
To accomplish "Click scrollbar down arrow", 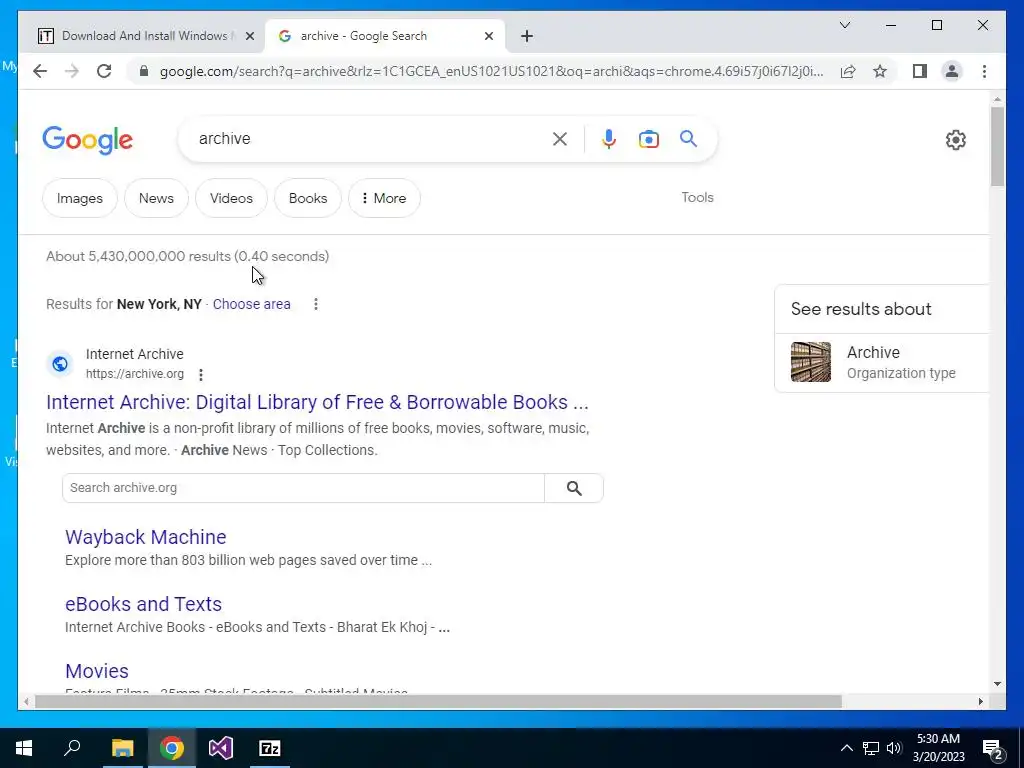I will click(997, 684).
